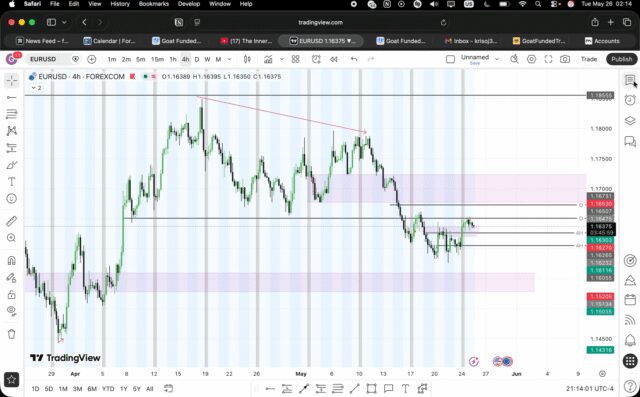
Task: Add a symbol with the plus button
Action: click(91, 59)
